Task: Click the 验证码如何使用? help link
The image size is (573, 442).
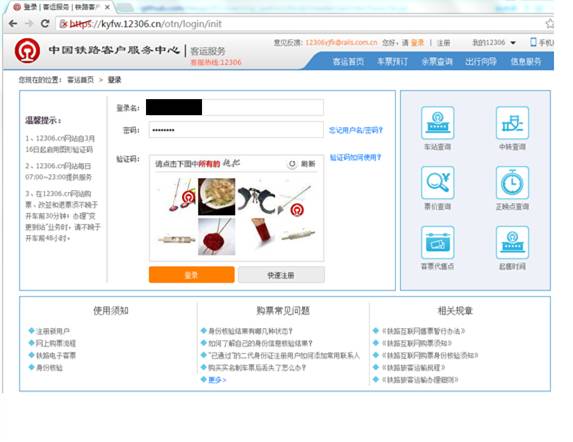Action: (x=355, y=157)
